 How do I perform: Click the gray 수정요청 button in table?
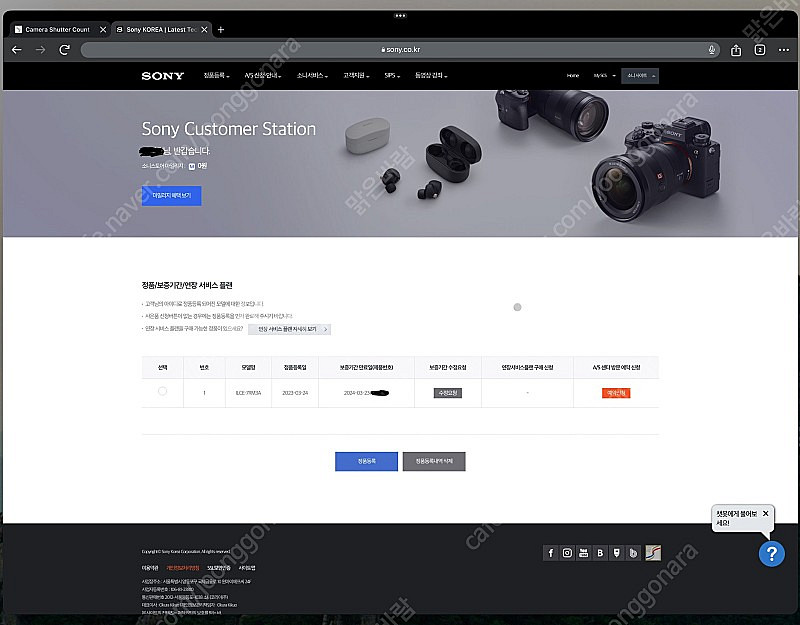click(447, 393)
